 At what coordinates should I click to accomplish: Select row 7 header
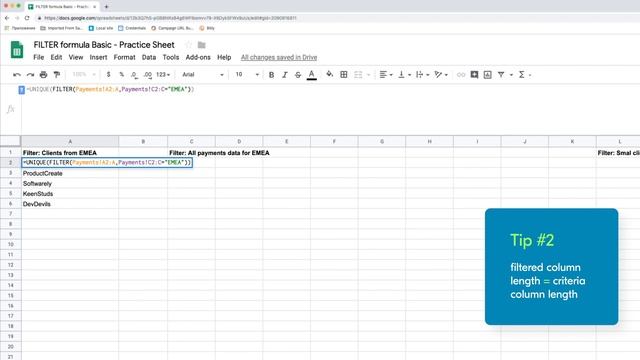coord(11,214)
